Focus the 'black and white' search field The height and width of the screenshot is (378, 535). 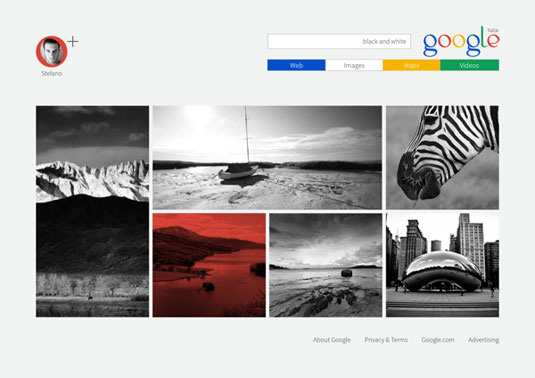(339, 41)
